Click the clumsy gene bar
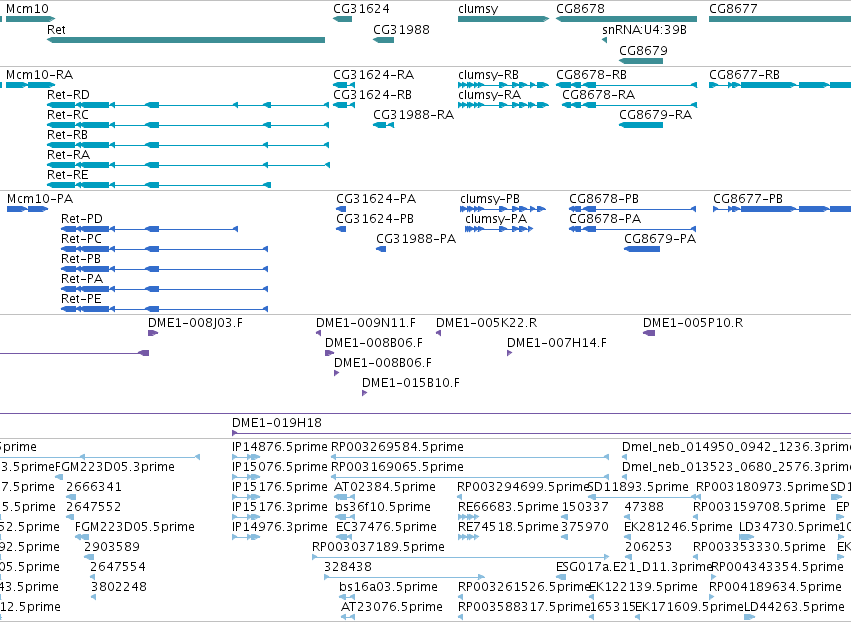The height and width of the screenshot is (622, 851). 503,19
